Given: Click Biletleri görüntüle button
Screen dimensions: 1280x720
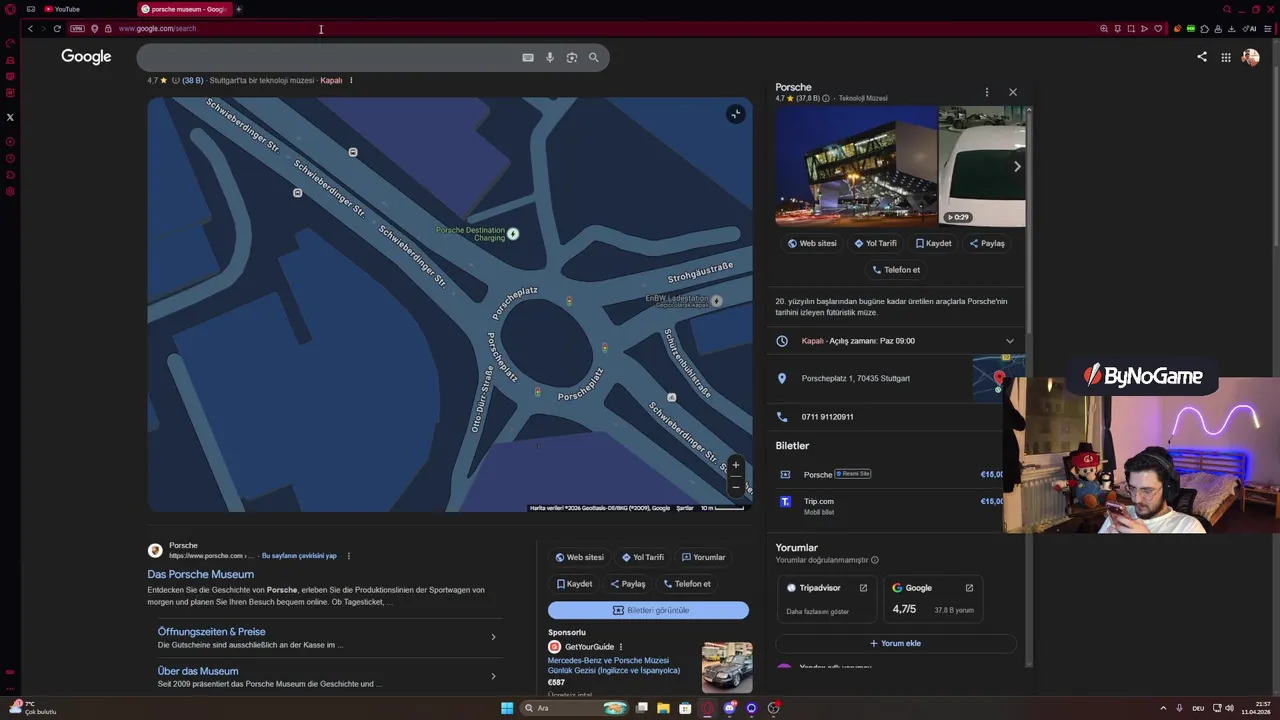Looking at the screenshot, I should tap(648, 610).
